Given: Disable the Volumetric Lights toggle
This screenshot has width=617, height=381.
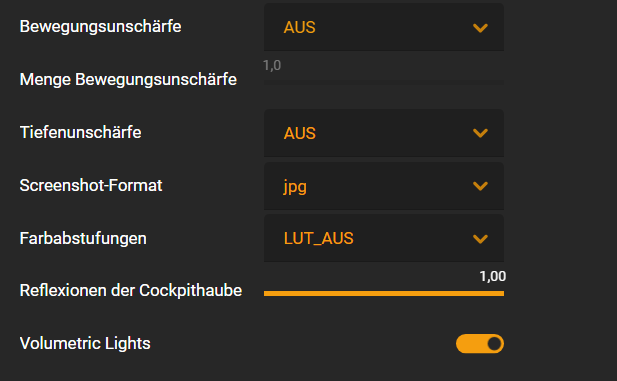Looking at the screenshot, I should (480, 344).
